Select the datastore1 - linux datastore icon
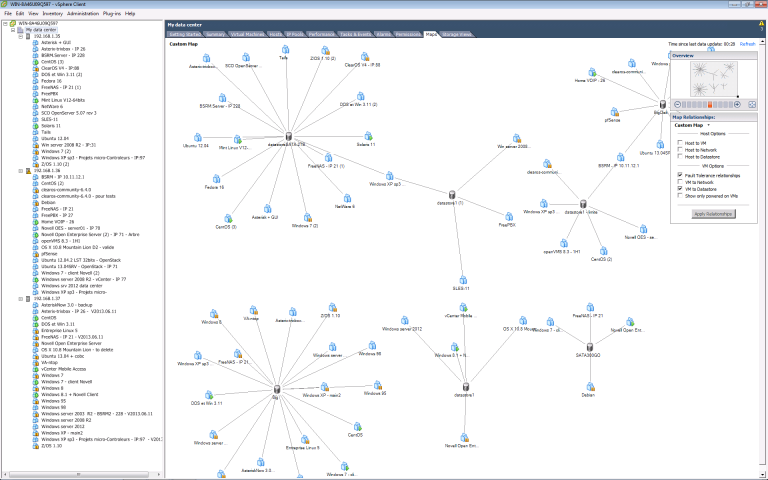Image resolution: width=768 pixels, height=480 pixels. coord(583,204)
